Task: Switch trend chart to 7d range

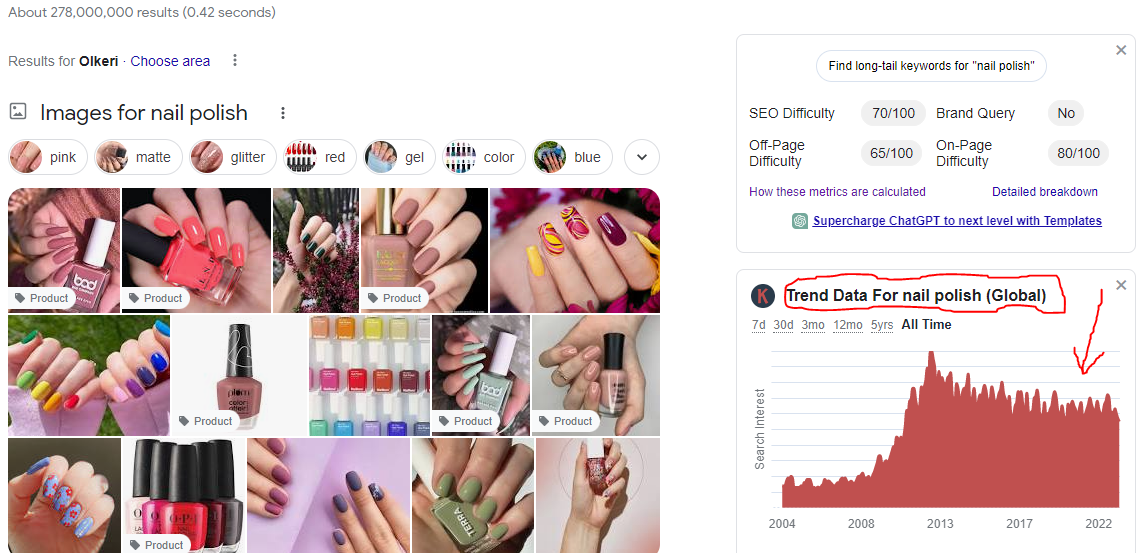Action: click(758, 325)
